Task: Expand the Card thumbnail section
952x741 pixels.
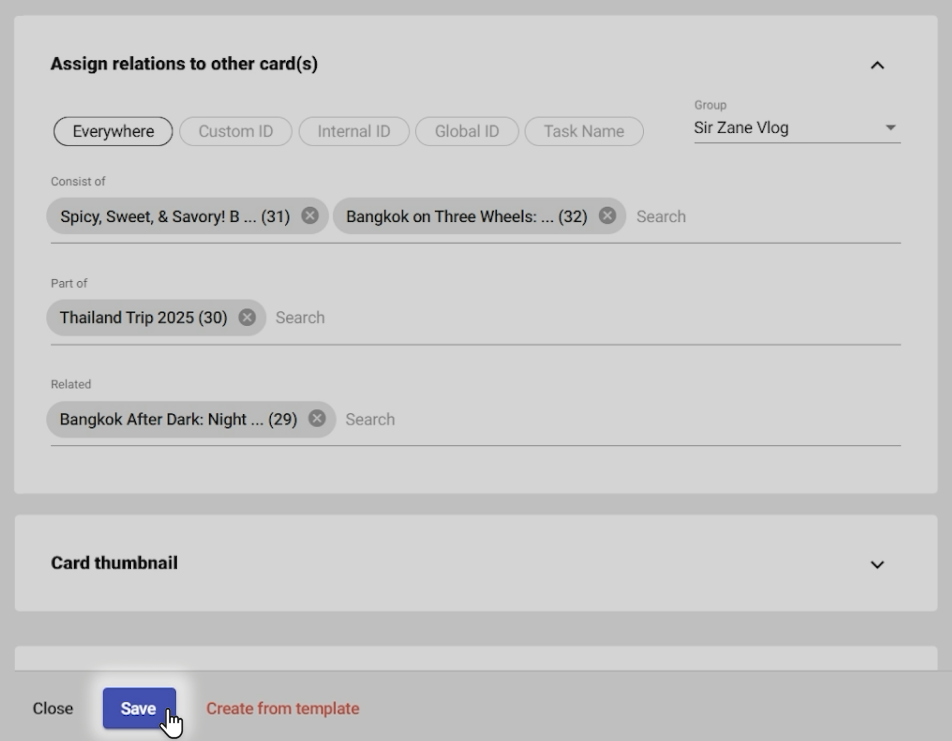Action: [877, 564]
